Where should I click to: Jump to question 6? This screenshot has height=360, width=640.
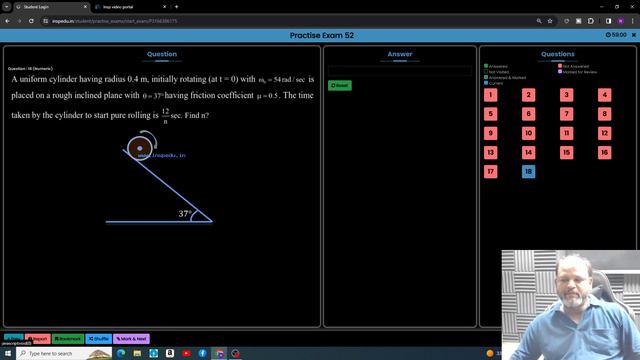529,114
